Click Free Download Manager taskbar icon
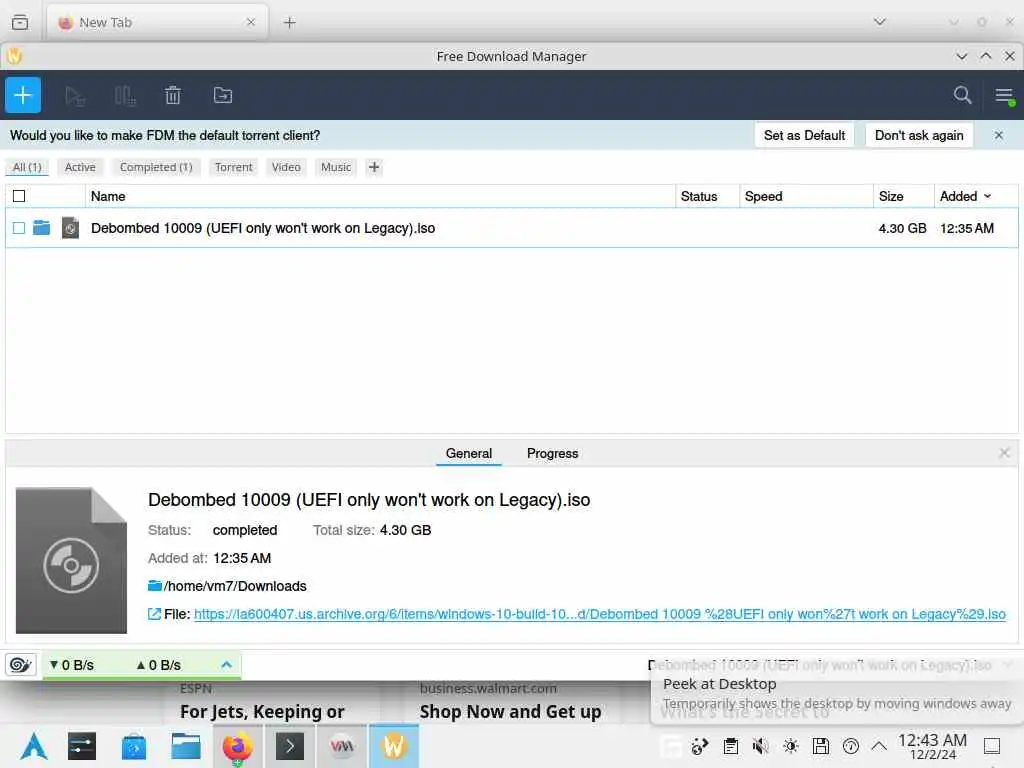 point(394,746)
